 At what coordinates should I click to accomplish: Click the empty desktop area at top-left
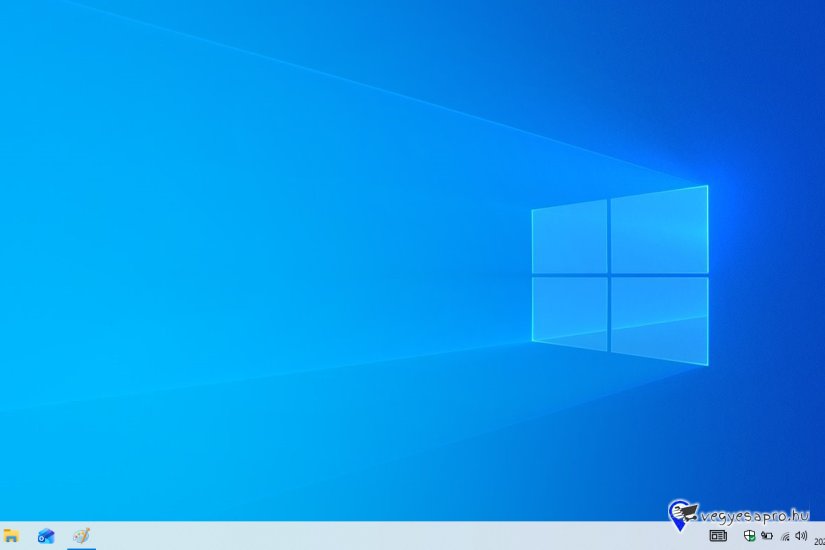tap(60, 60)
